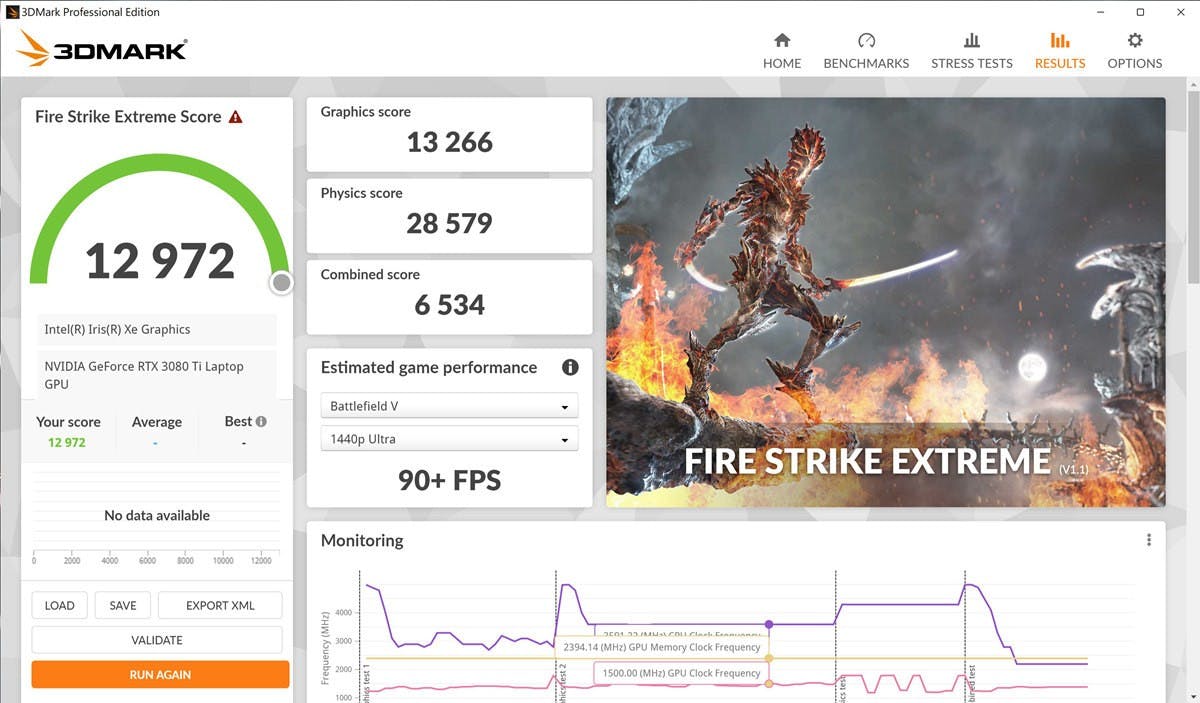Click the SAVE button
Screen dimensions: 1200x703
[x=123, y=605]
